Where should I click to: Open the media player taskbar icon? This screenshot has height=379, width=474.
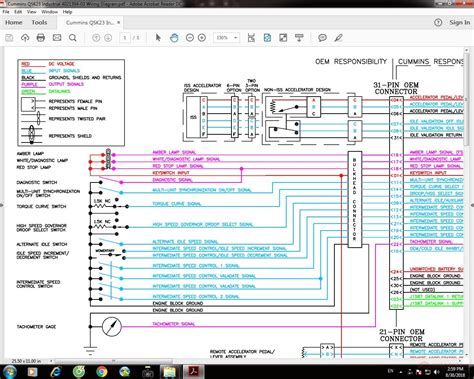pyautogui.click(x=32, y=372)
